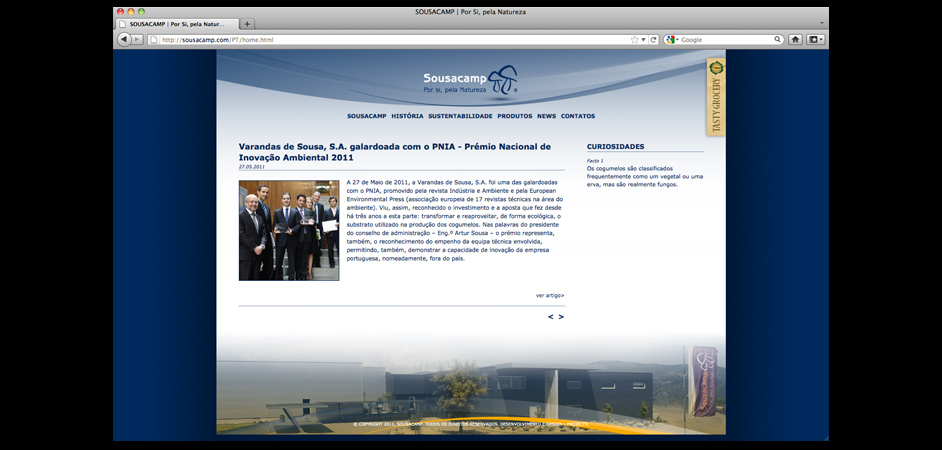The image size is (942, 450).
Task: Click the reload page icon
Action: point(653,39)
